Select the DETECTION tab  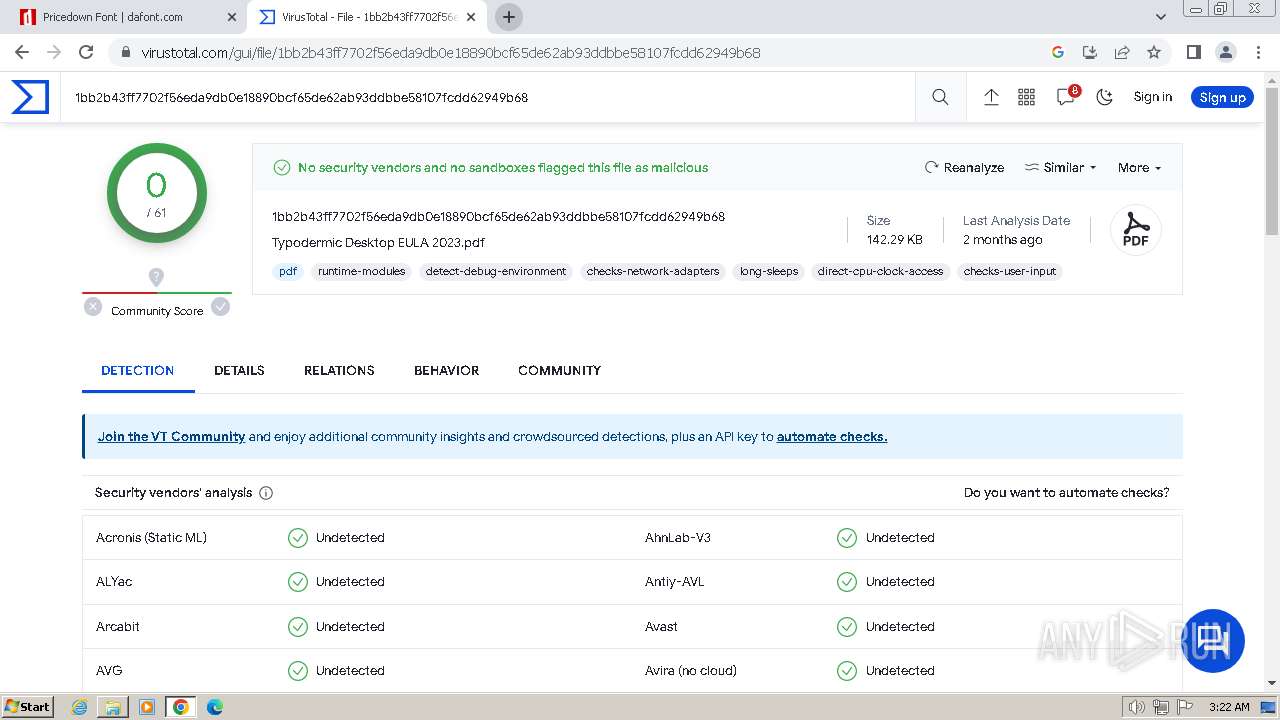pyautogui.click(x=138, y=370)
